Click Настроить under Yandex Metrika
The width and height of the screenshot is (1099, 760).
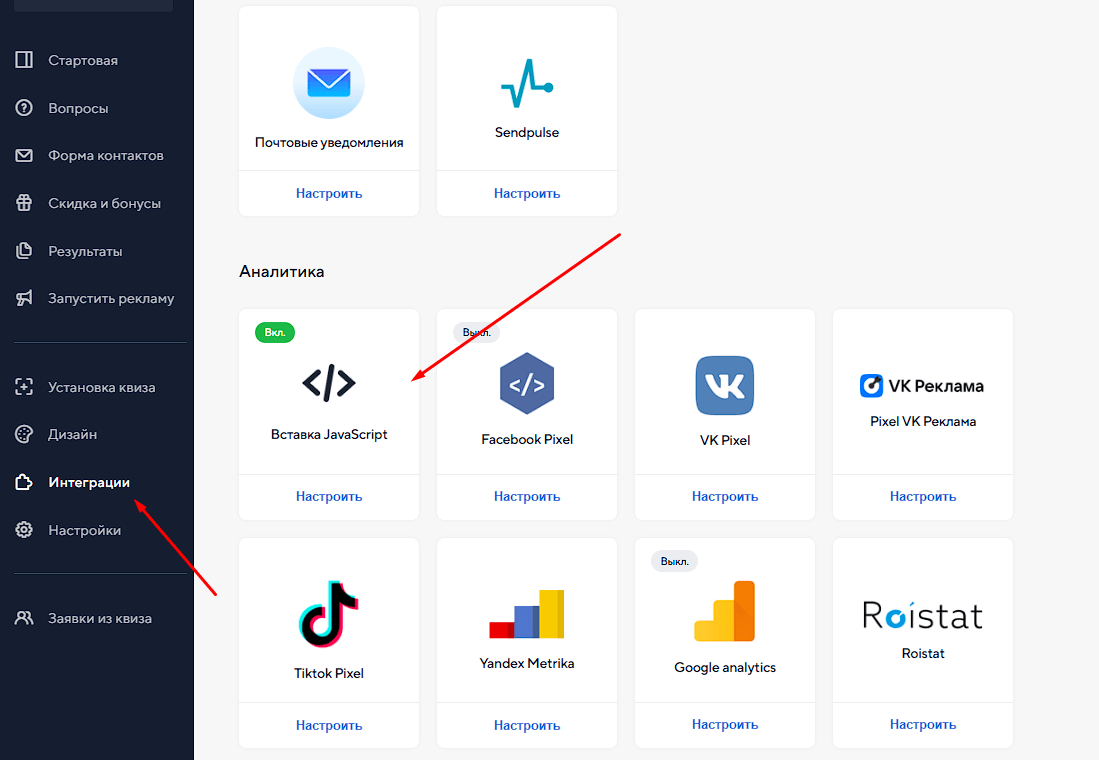pyautogui.click(x=527, y=725)
